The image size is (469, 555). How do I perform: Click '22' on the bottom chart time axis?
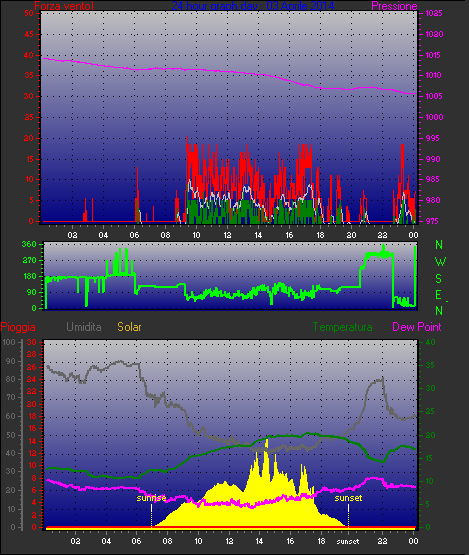click(x=382, y=541)
